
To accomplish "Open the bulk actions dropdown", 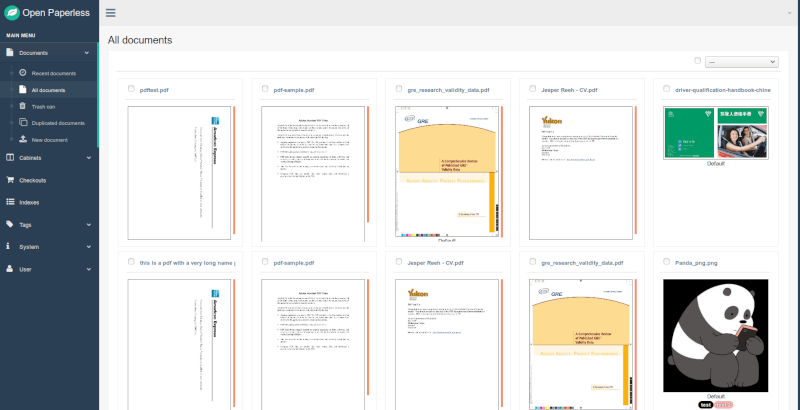I will coord(741,62).
